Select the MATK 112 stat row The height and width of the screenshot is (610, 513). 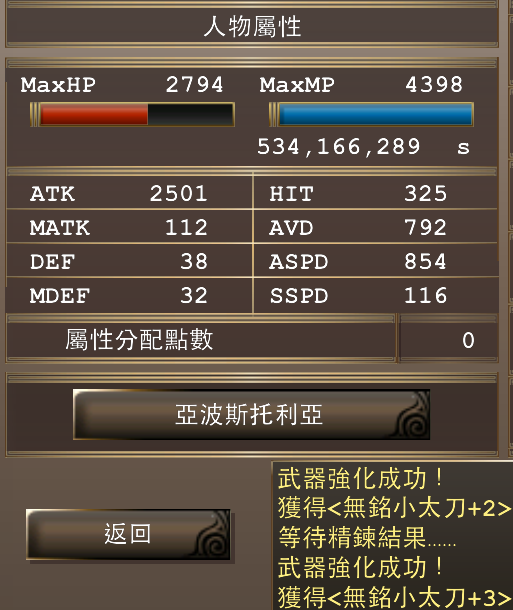pos(130,227)
